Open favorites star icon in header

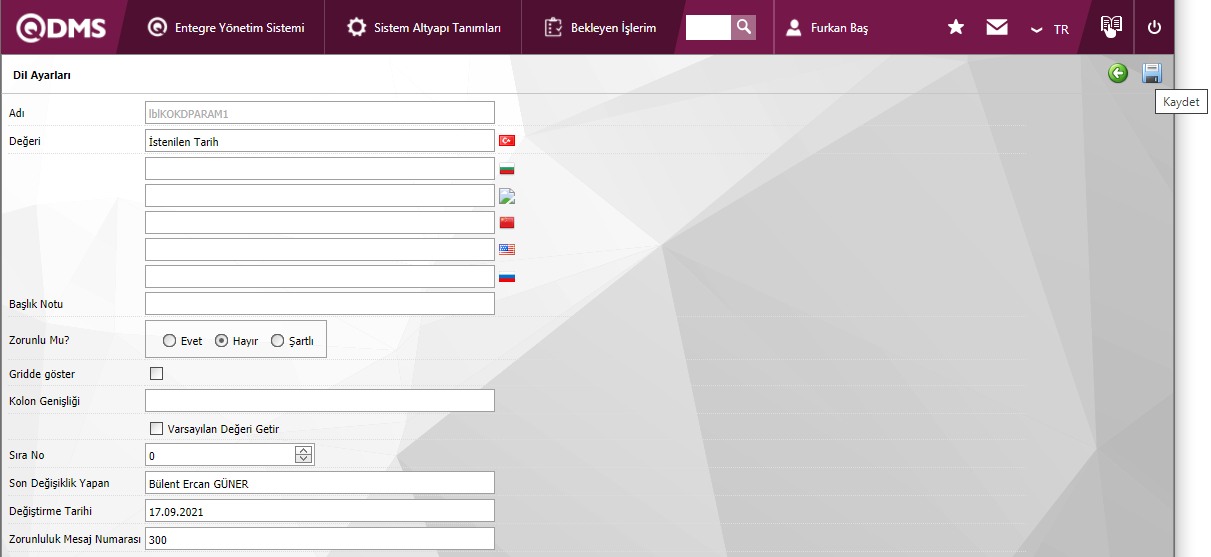point(956,28)
